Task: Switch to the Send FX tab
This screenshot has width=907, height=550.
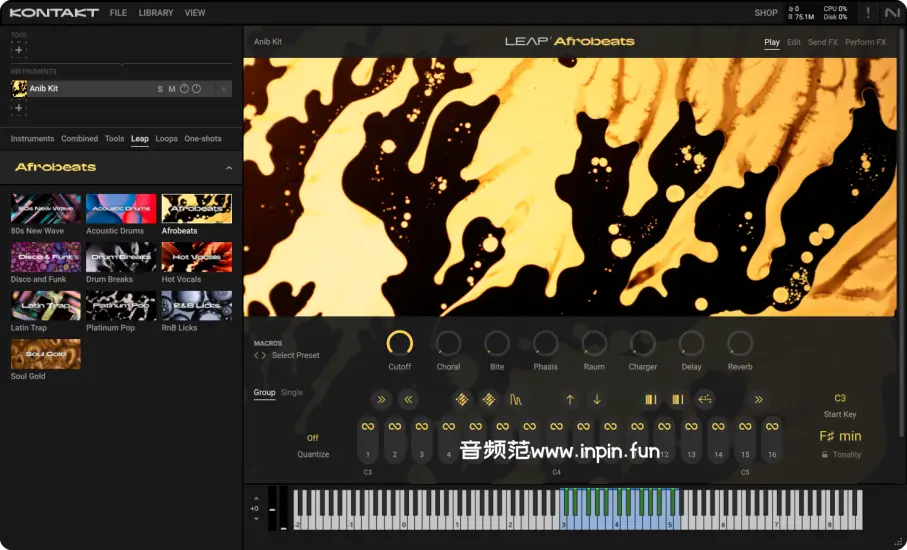Action: 822,42
